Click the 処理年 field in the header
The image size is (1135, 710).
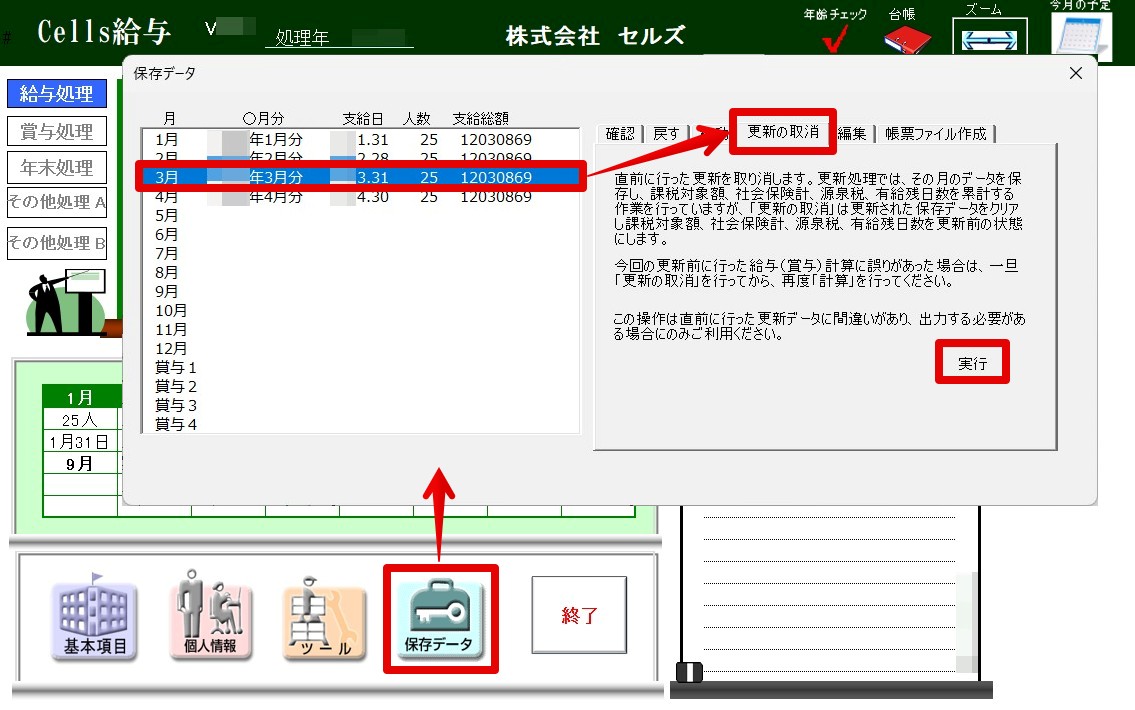339,37
